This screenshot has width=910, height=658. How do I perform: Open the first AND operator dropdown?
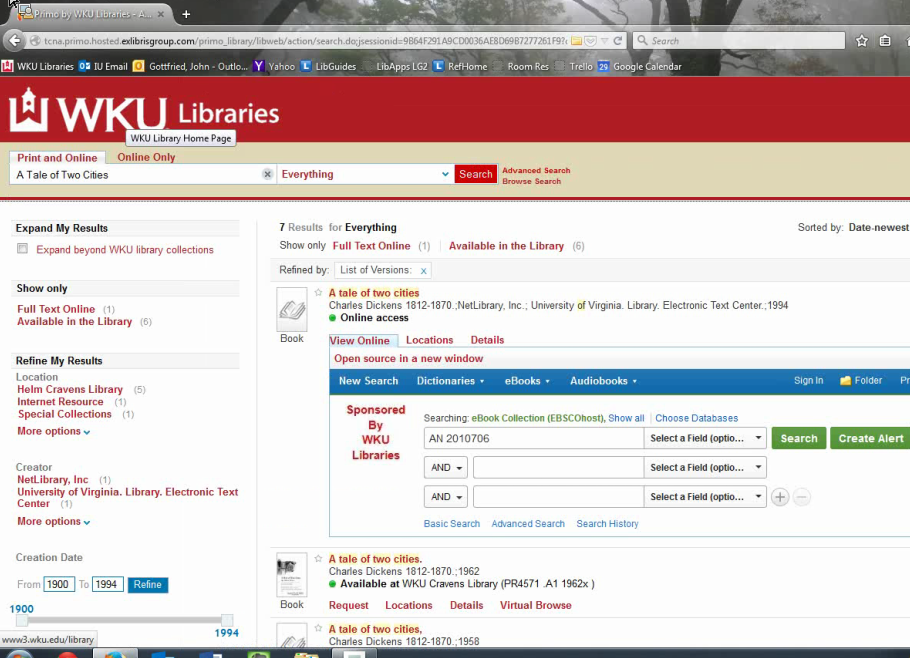click(x=446, y=468)
